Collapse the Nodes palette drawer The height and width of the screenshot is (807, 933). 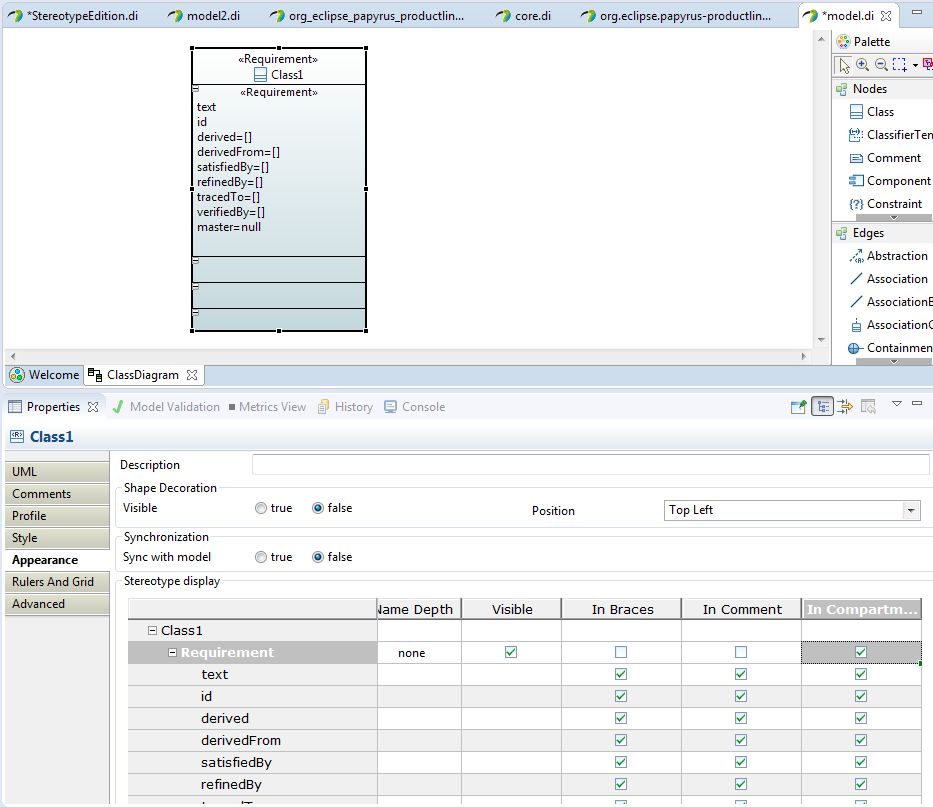click(869, 89)
